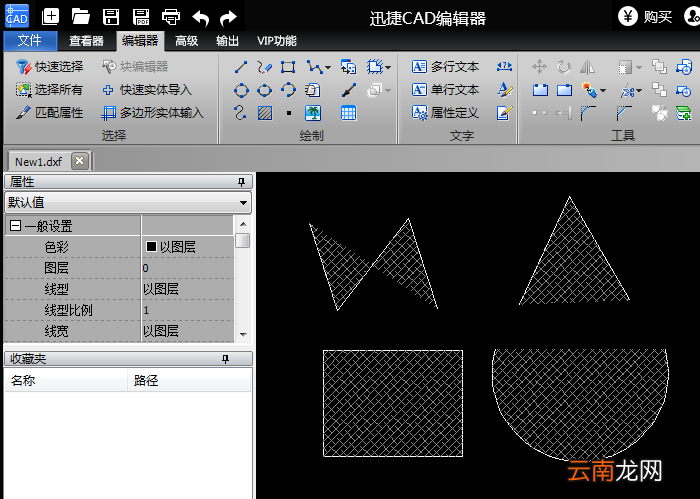Click 快速选择 button

[50, 67]
